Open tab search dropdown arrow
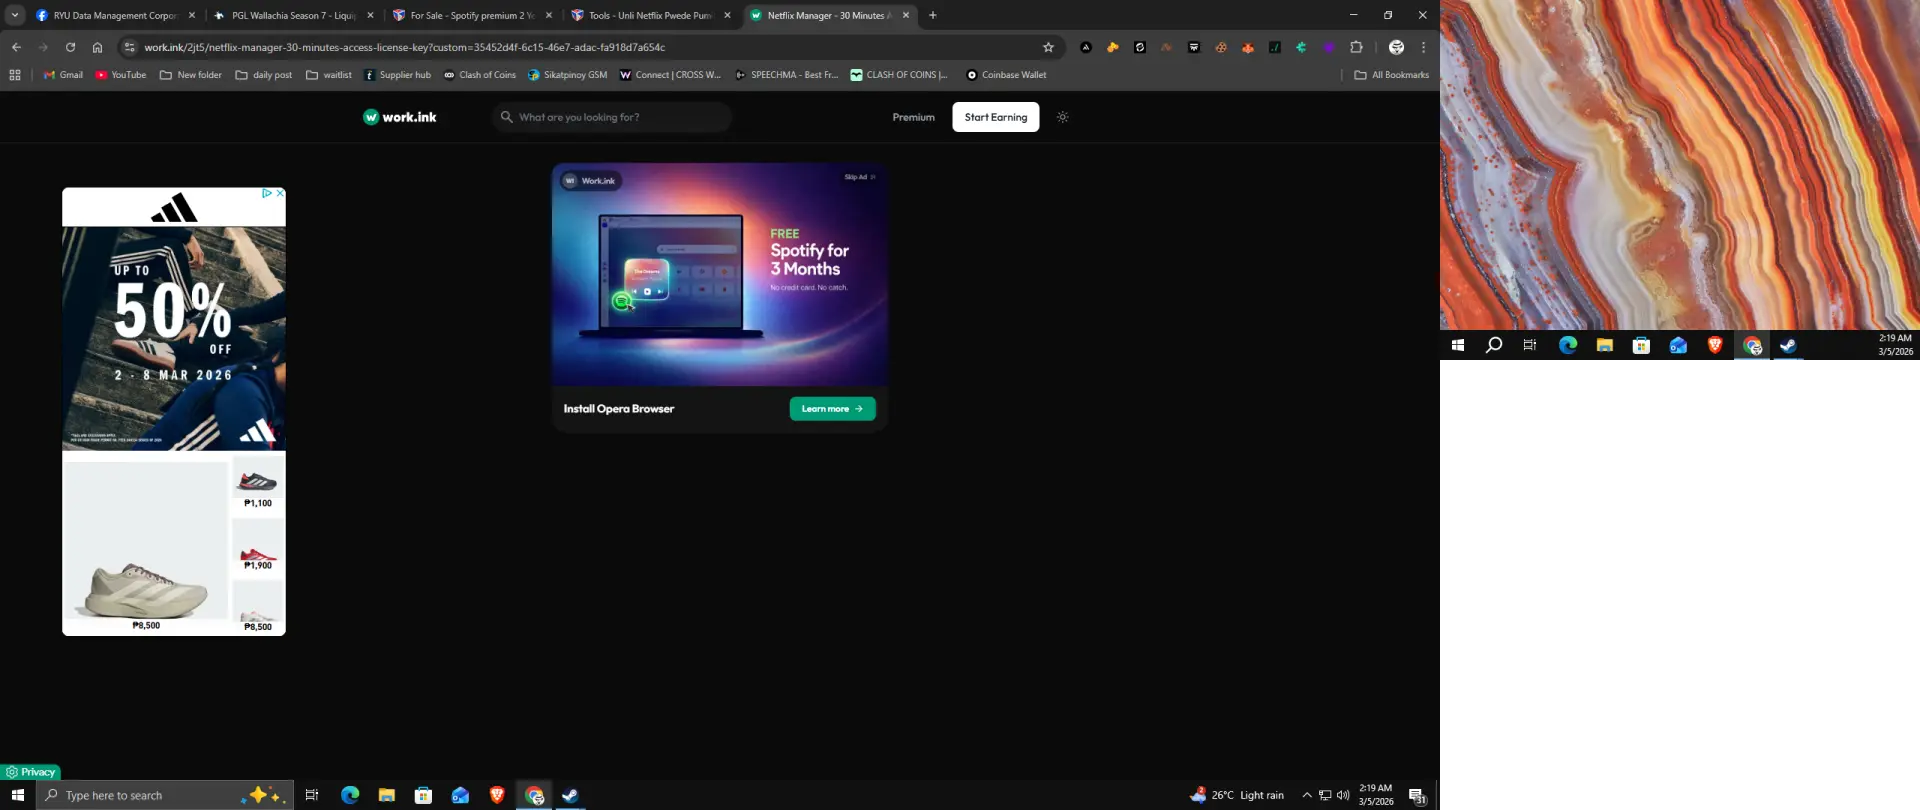The height and width of the screenshot is (810, 1920). tap(15, 16)
